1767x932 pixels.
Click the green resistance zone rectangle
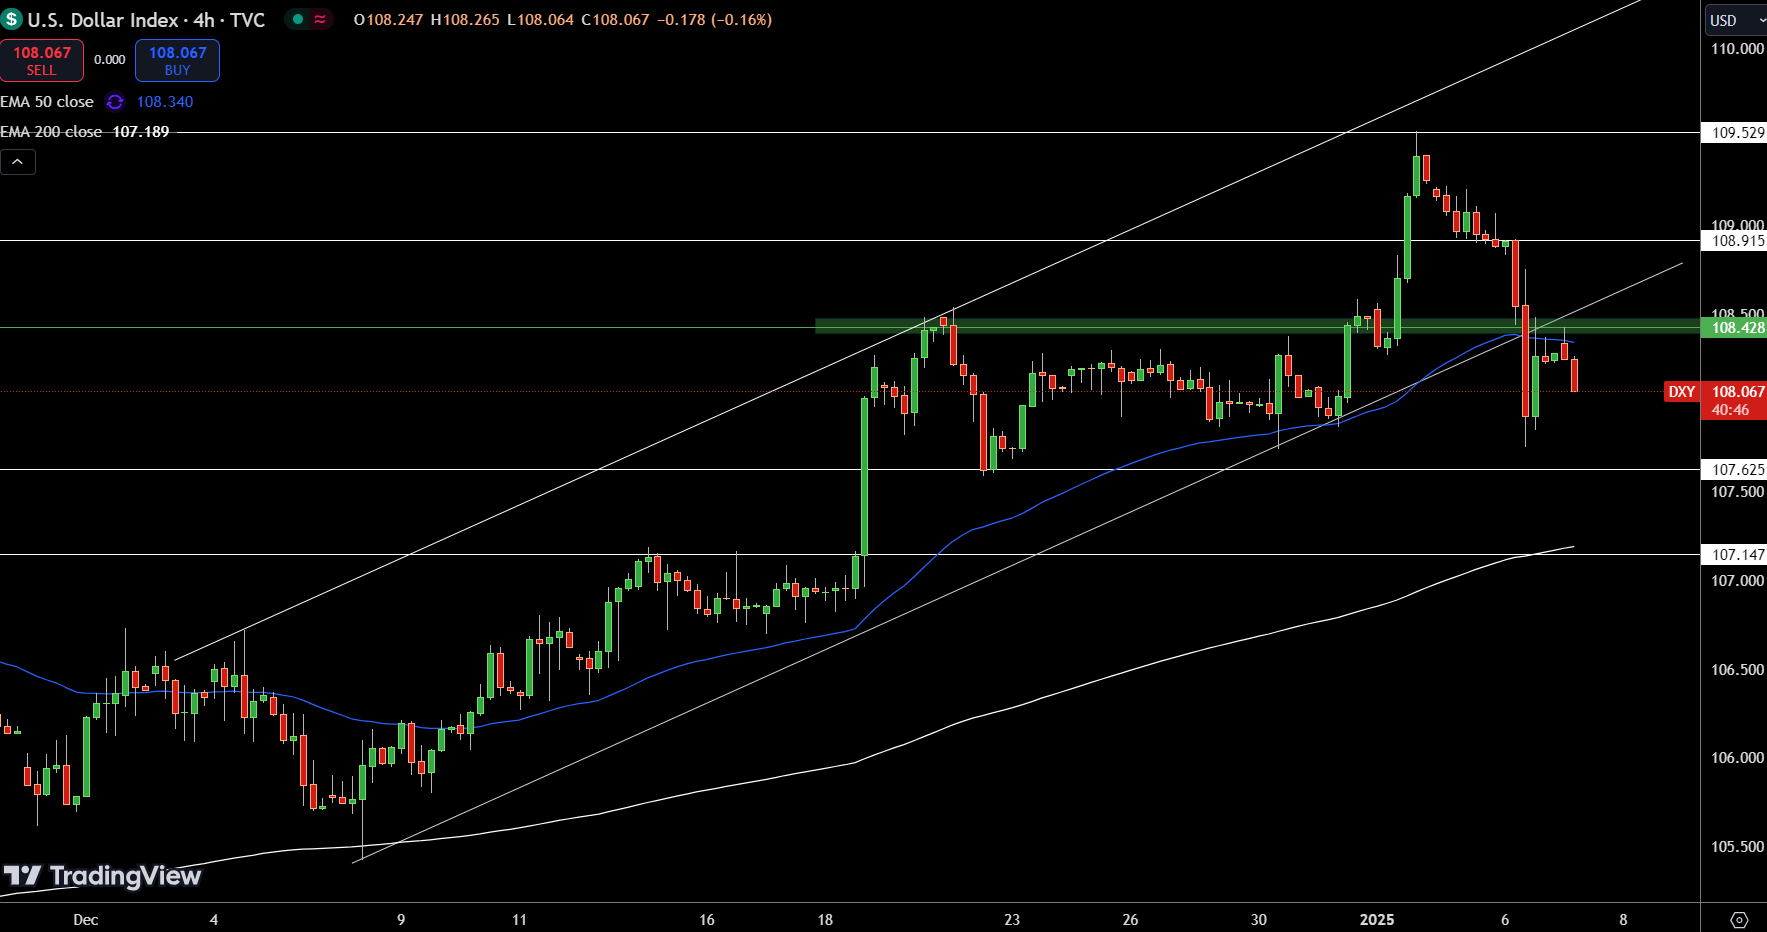click(1258, 326)
